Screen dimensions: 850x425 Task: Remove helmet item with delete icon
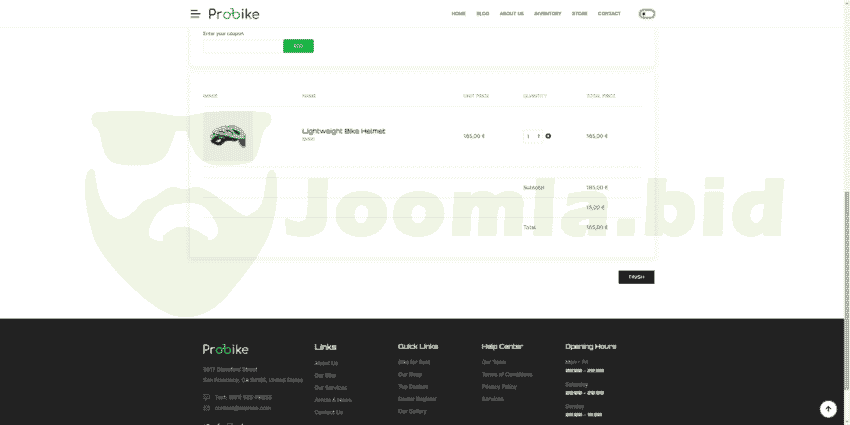(x=548, y=136)
